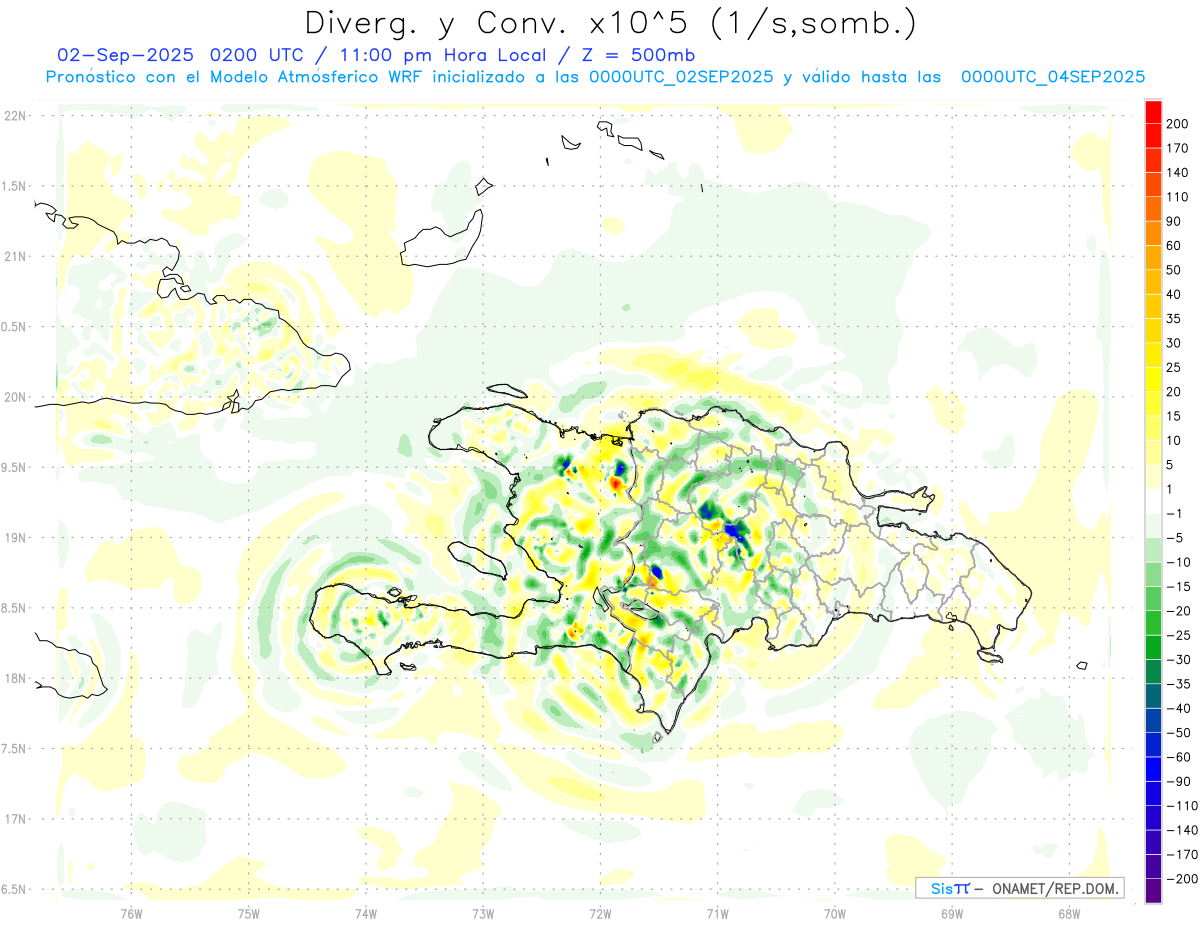Click the '-110' value on the color scale
This screenshot has height=927, width=1200.
click(1181, 806)
